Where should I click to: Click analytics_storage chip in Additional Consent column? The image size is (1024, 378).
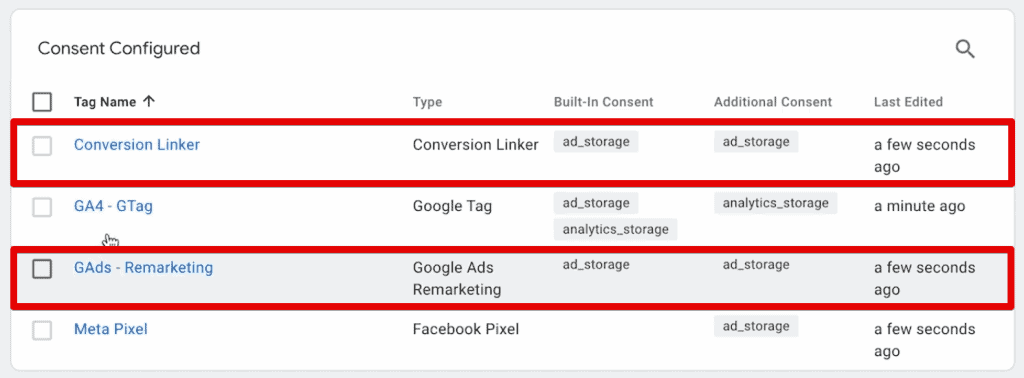click(x=775, y=203)
